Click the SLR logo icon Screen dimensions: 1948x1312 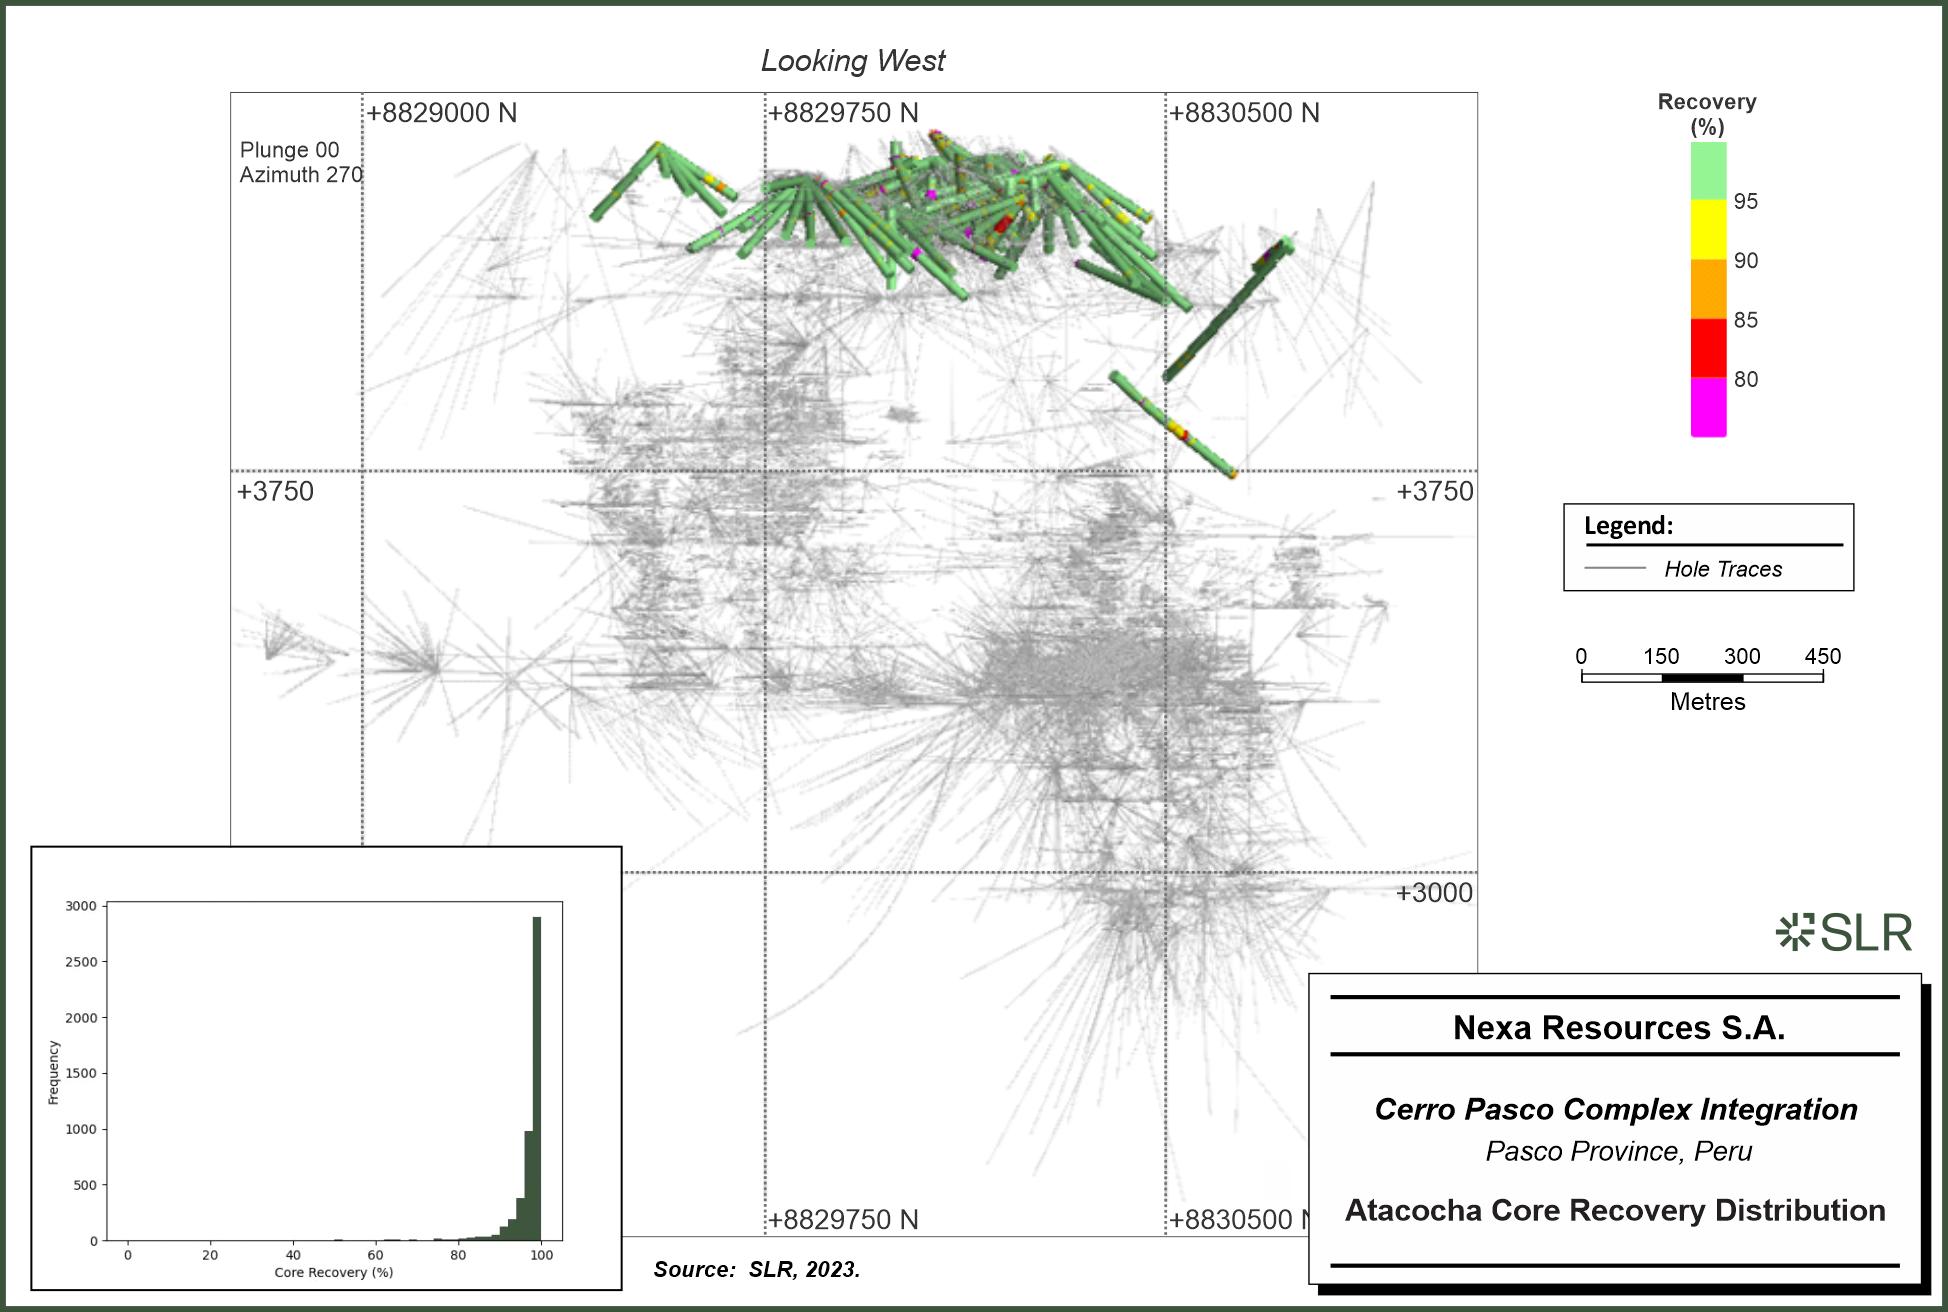1795,931
